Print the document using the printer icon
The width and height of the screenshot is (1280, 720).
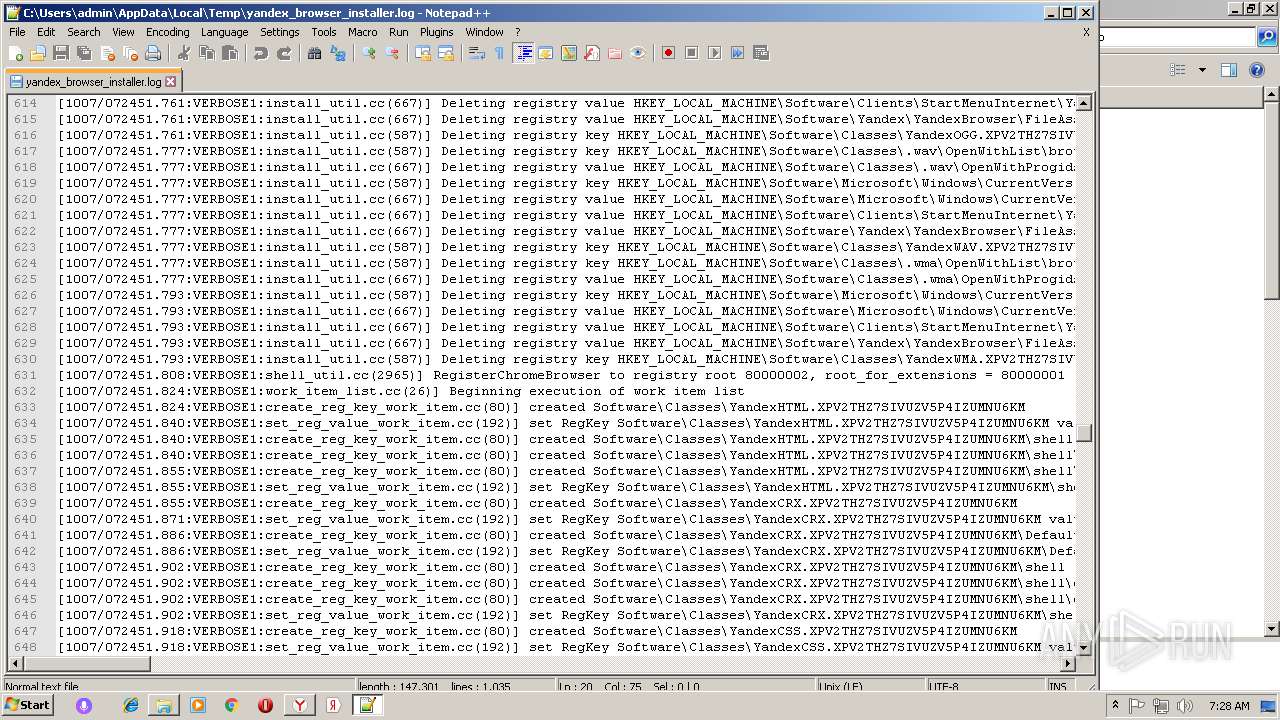(x=153, y=53)
